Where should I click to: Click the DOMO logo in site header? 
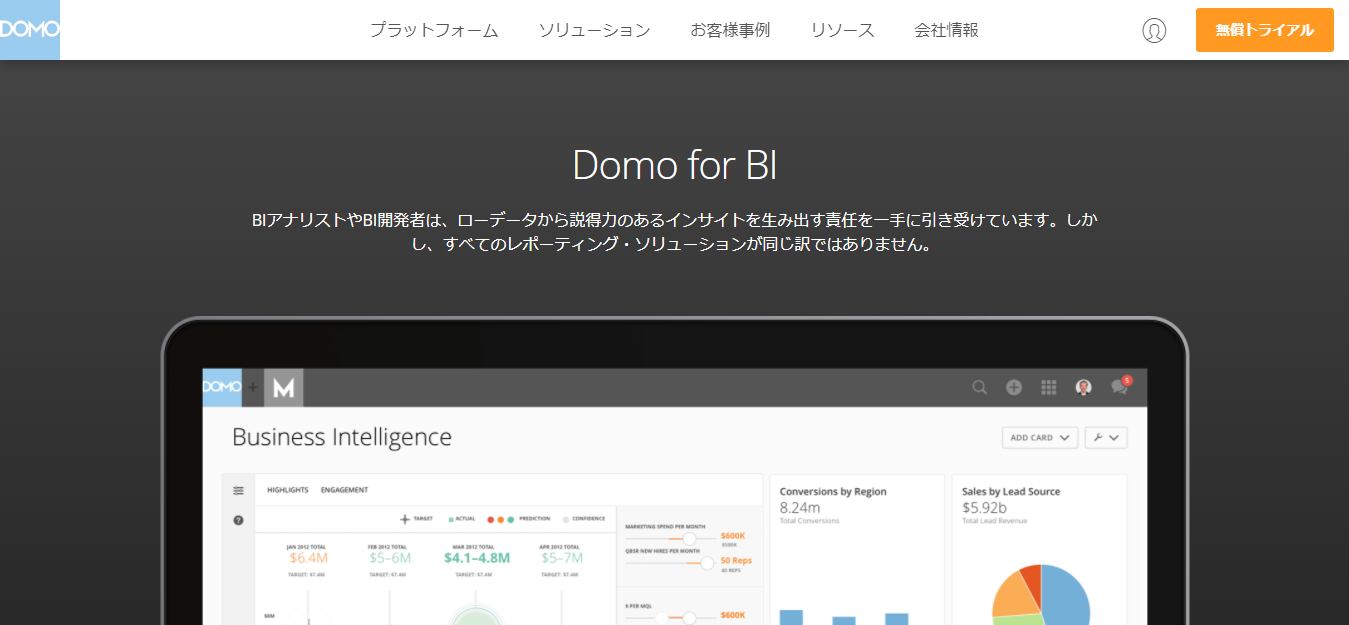click(x=29, y=30)
